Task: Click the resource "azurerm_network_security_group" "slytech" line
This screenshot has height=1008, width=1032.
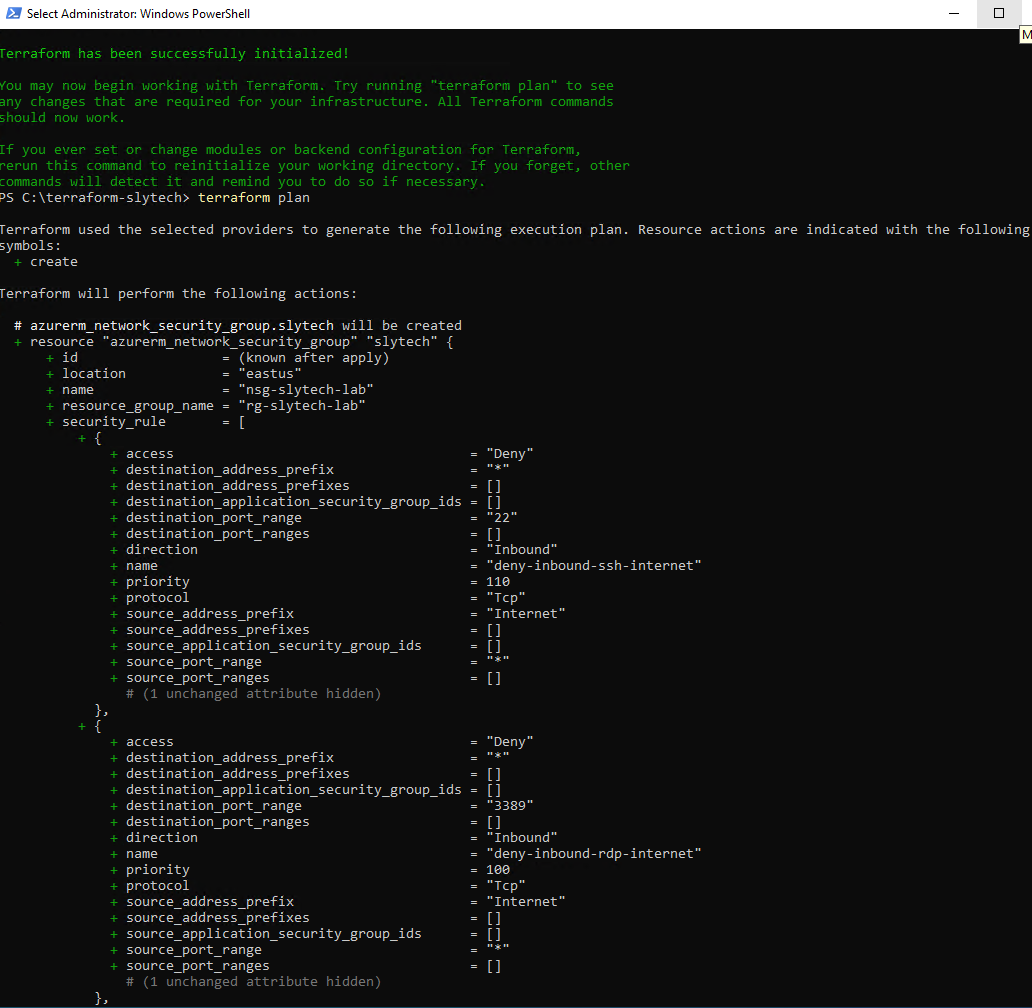Action: click(234, 341)
